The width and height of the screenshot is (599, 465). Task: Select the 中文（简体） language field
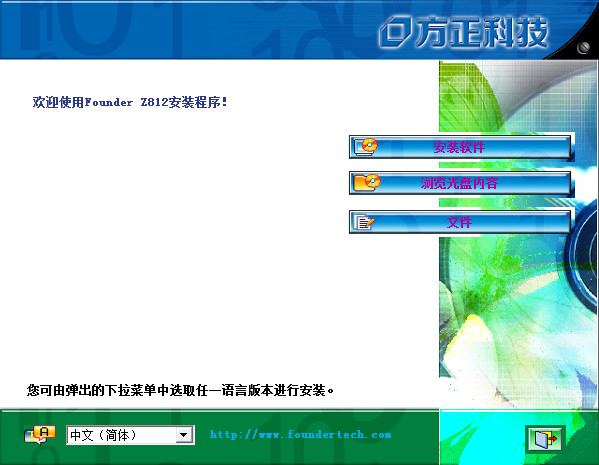(x=130, y=435)
